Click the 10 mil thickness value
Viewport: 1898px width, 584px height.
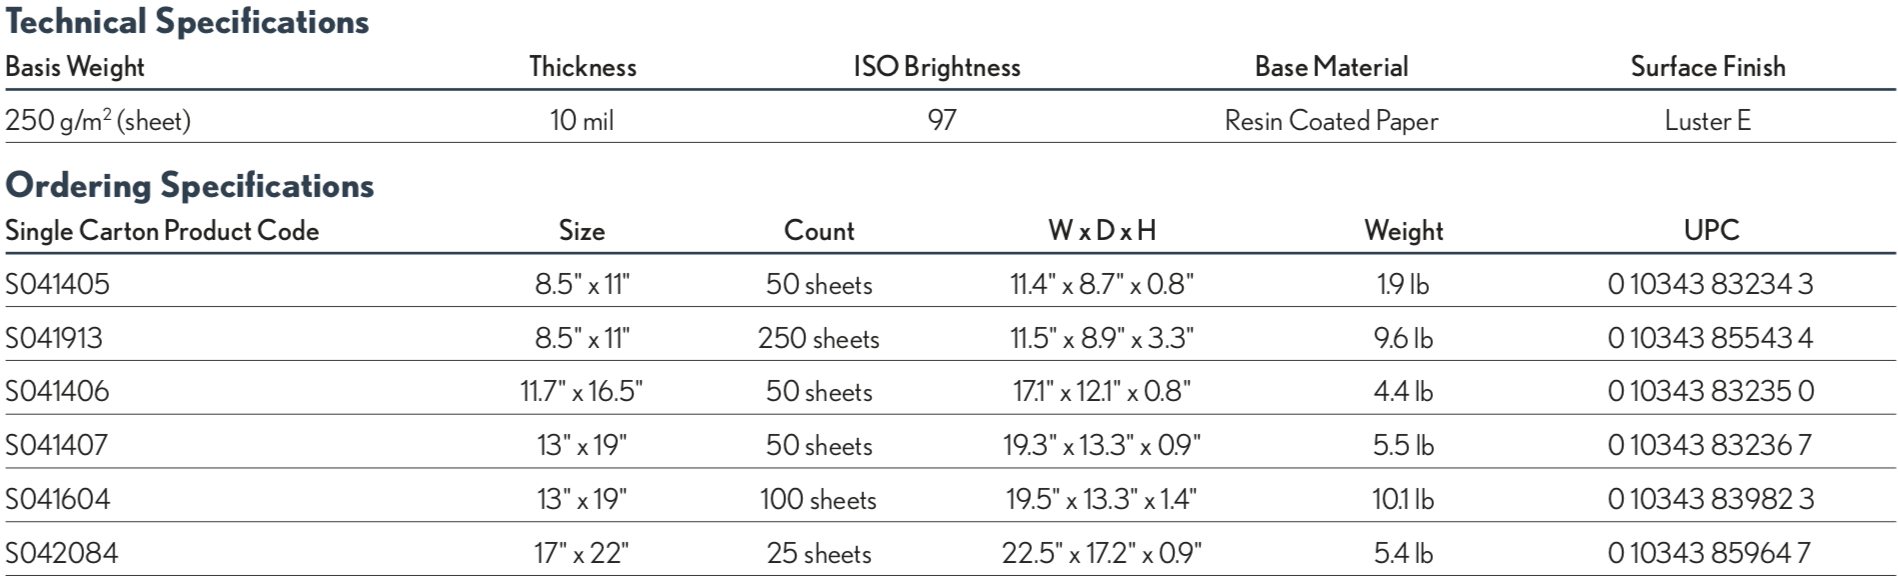coord(582,121)
